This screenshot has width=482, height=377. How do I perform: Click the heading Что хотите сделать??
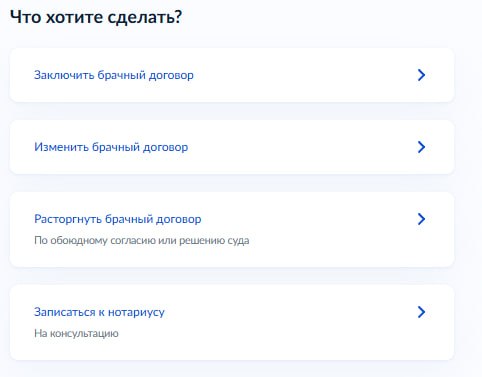coord(96,17)
